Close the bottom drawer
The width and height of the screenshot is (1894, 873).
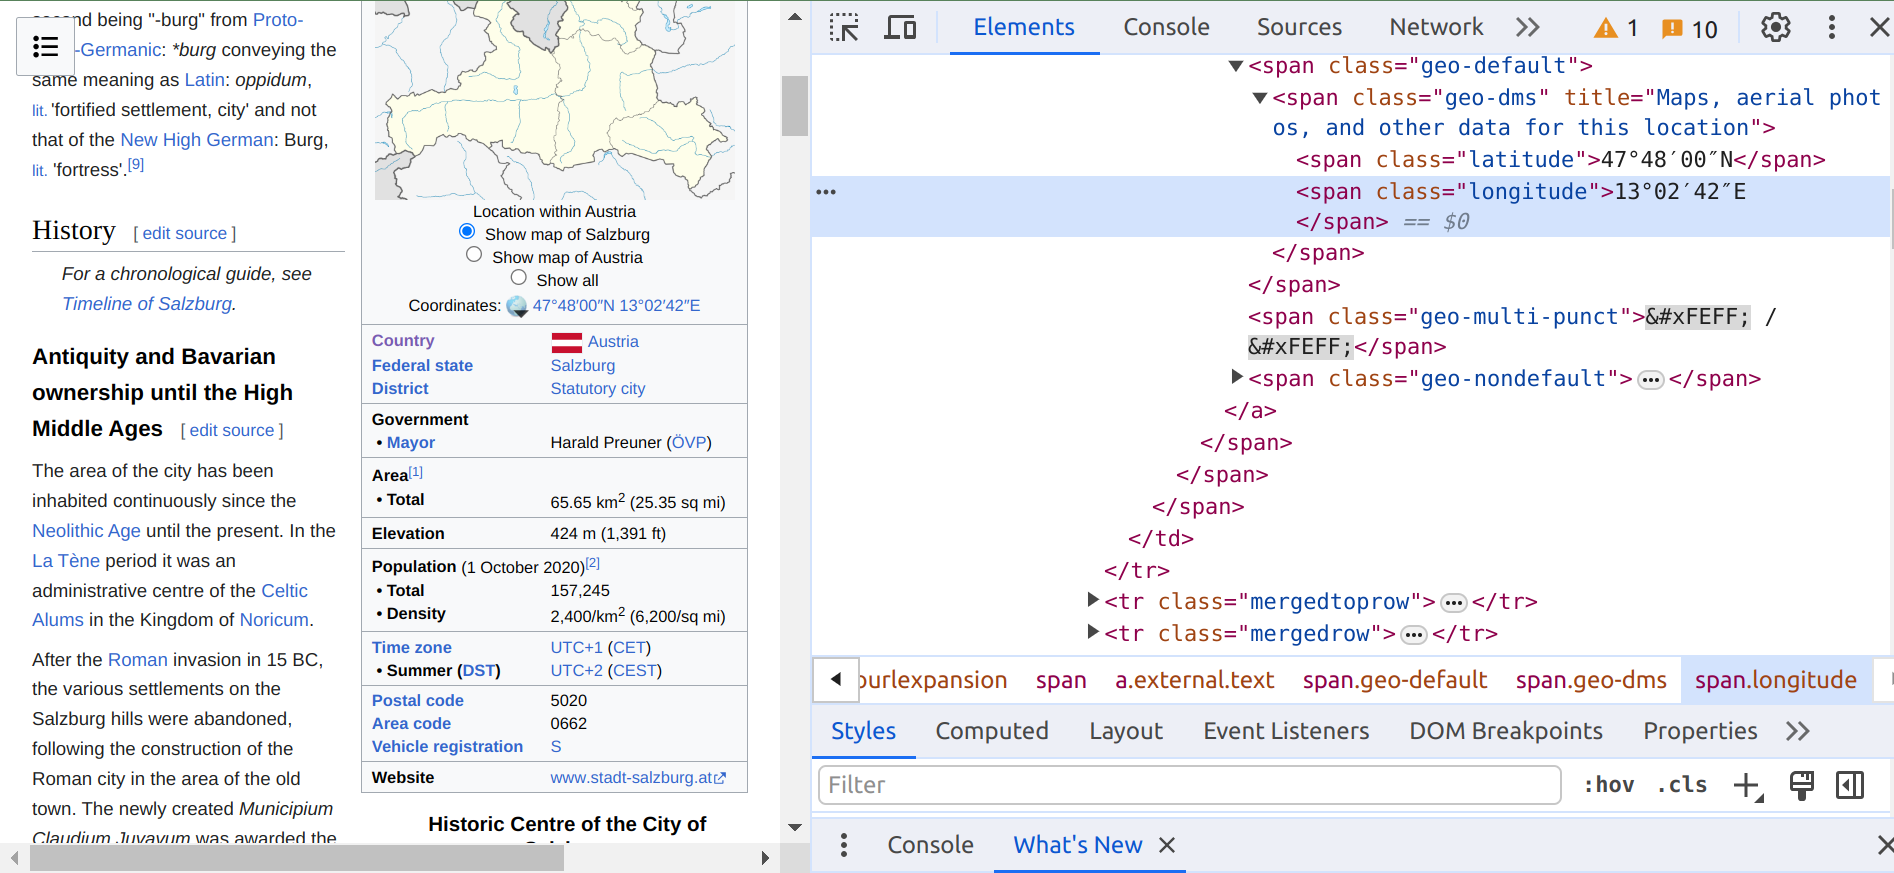pos(1885,845)
